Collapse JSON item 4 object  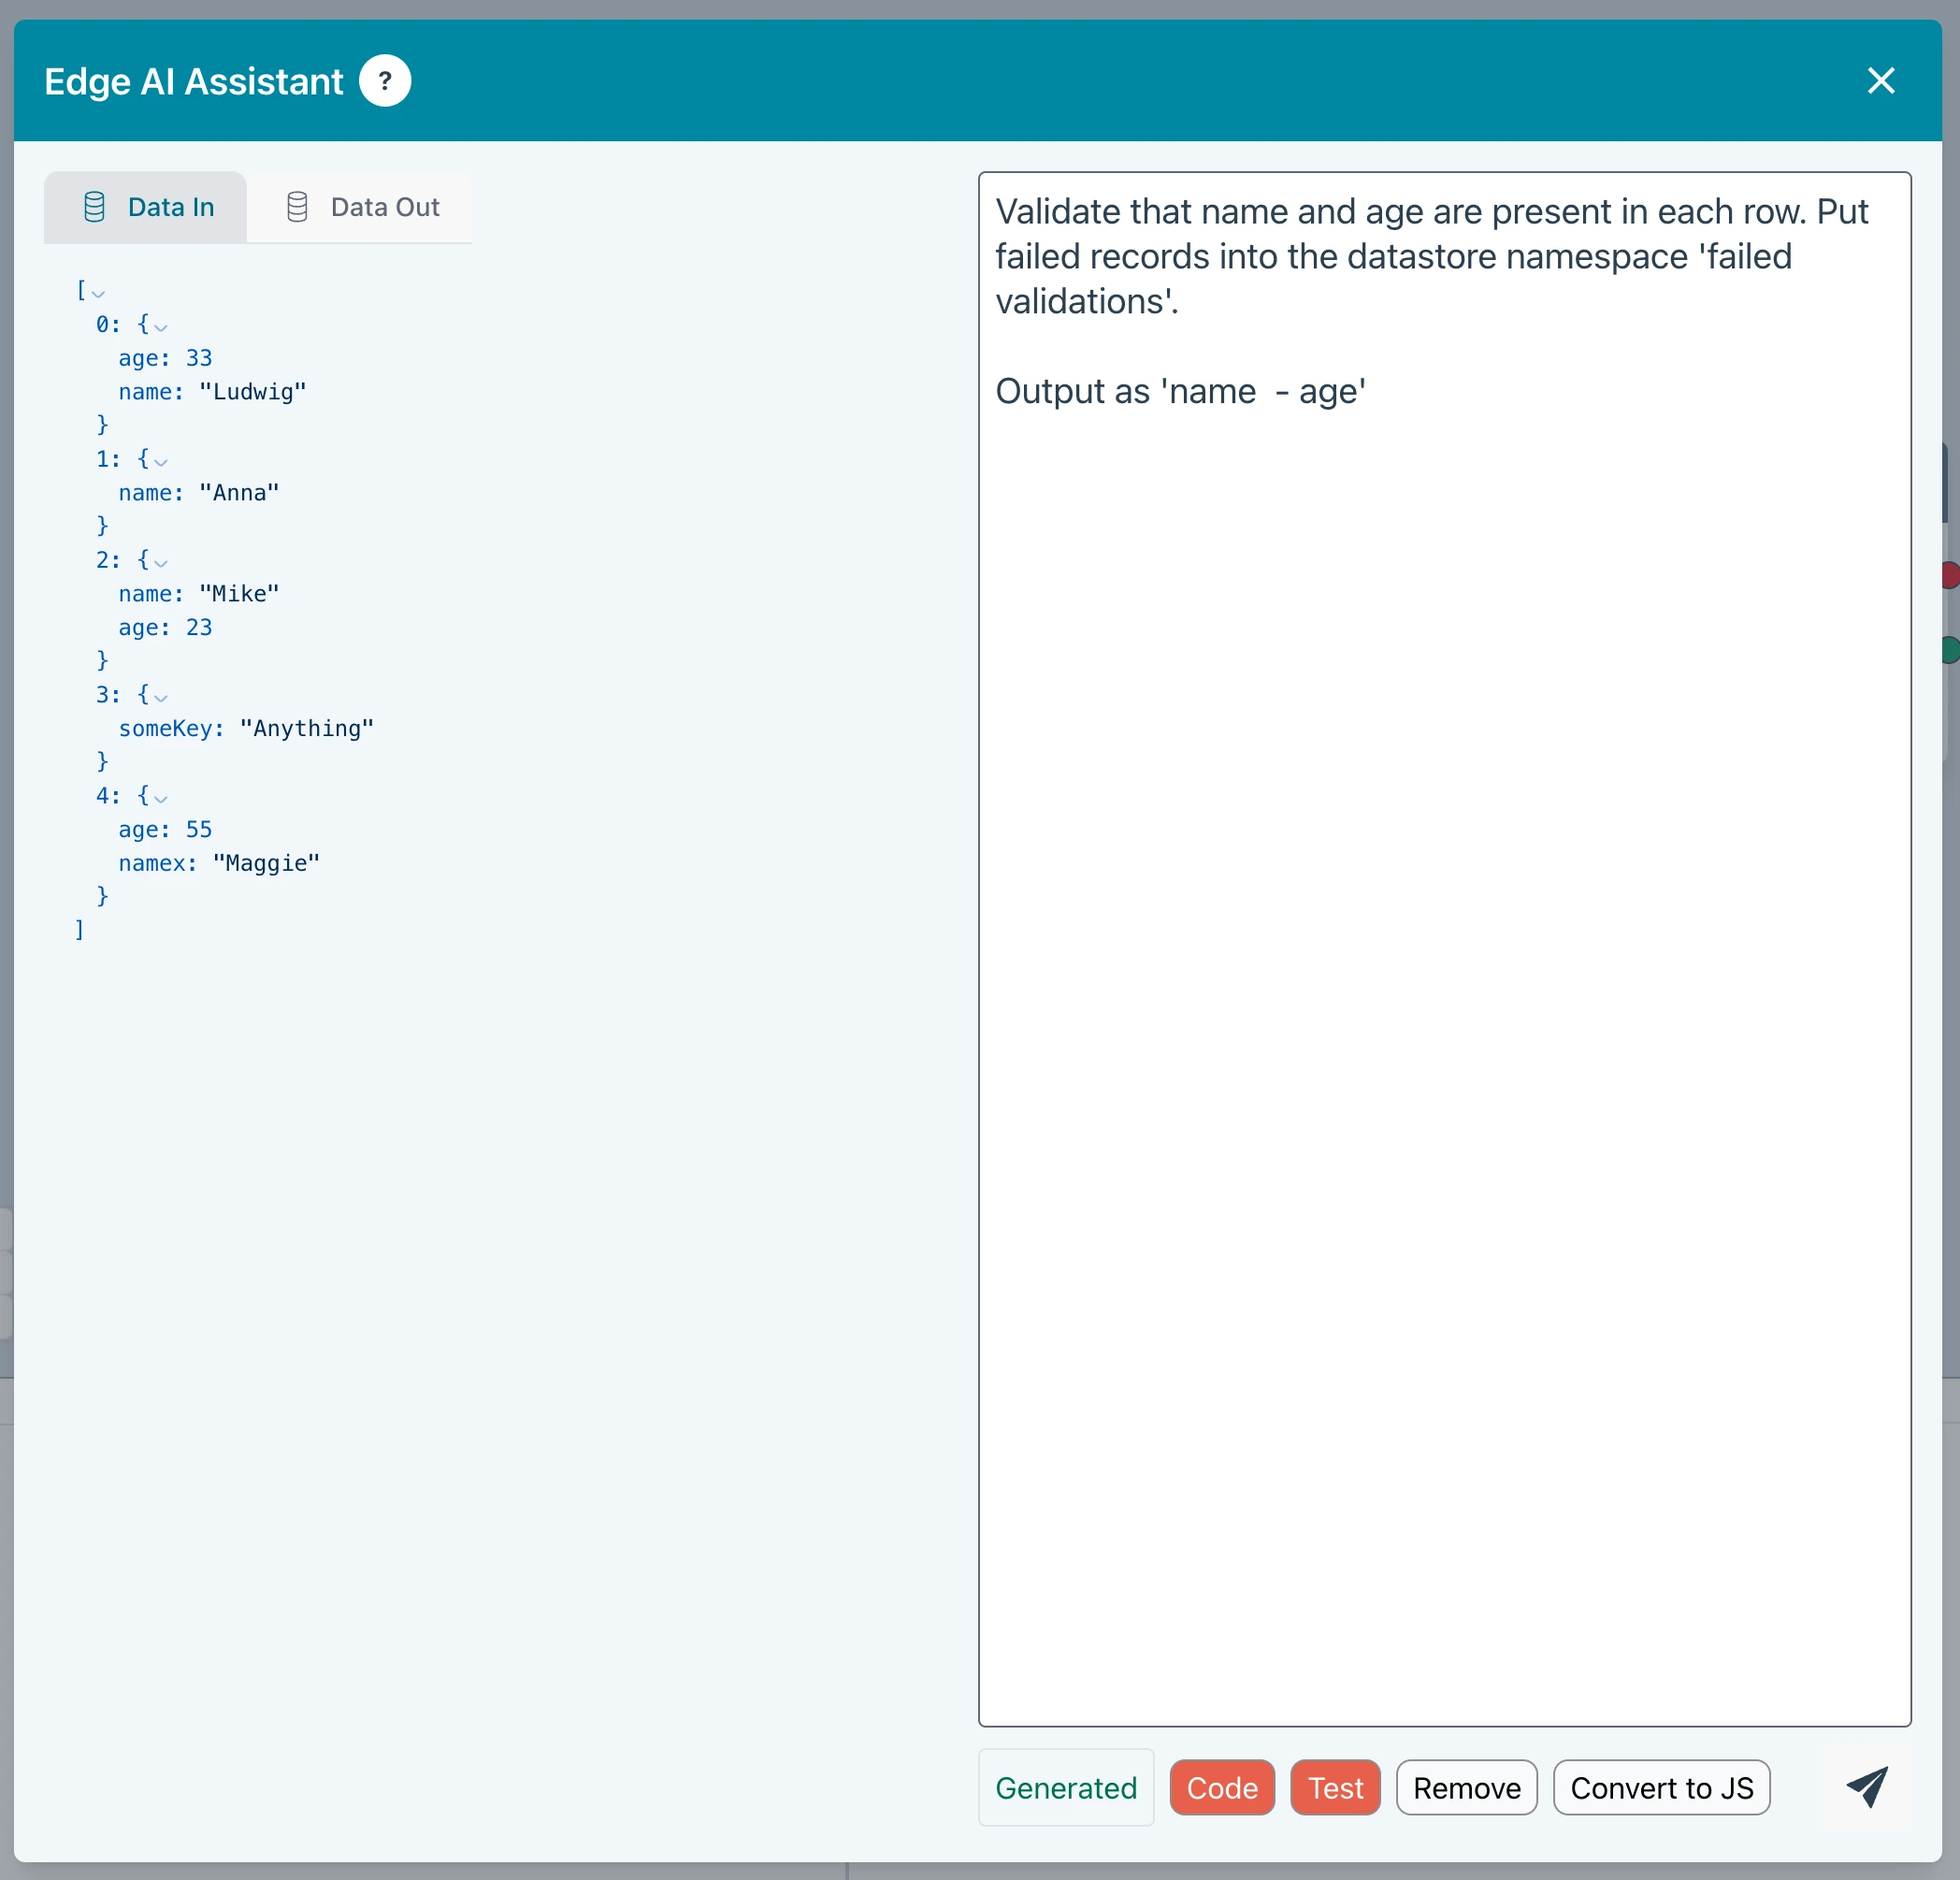[161, 798]
